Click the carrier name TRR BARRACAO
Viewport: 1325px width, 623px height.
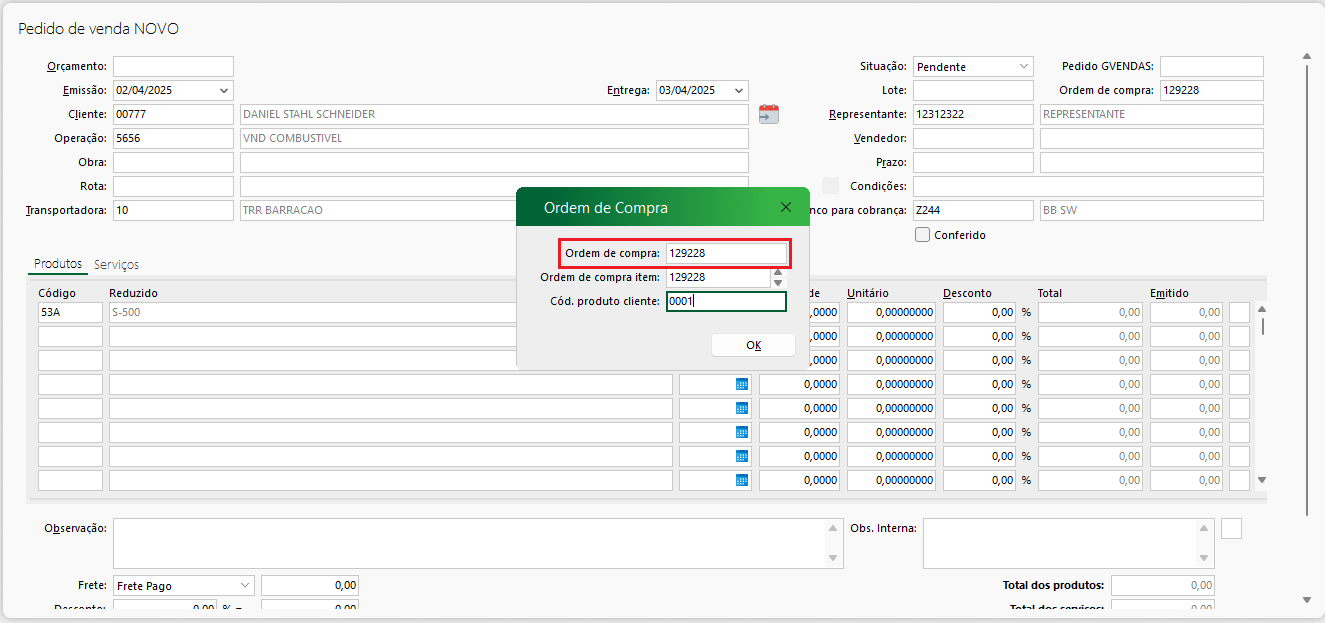click(283, 210)
